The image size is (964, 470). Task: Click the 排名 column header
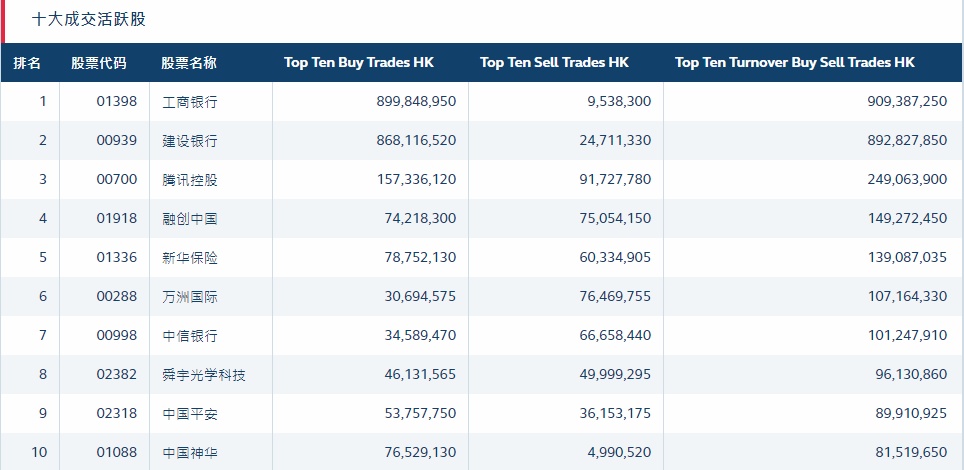28,63
